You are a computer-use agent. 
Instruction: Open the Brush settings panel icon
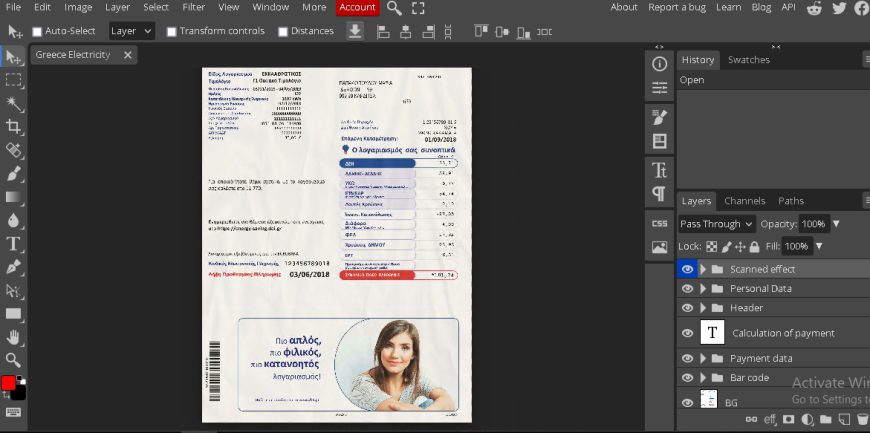[659, 117]
